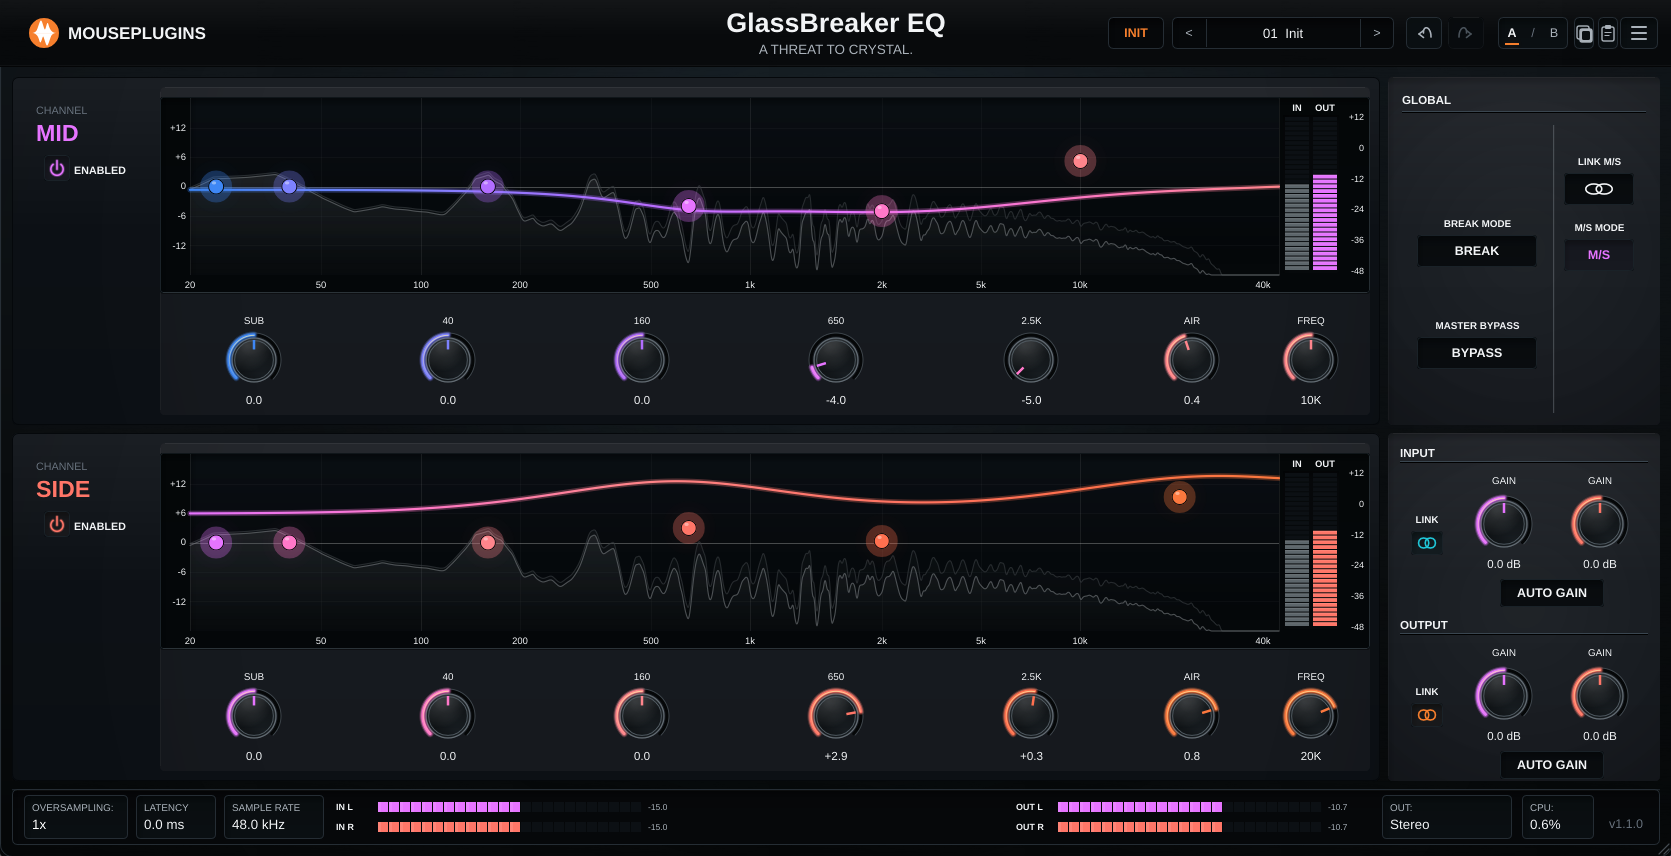Open the 01 Init preset selector

(1283, 33)
